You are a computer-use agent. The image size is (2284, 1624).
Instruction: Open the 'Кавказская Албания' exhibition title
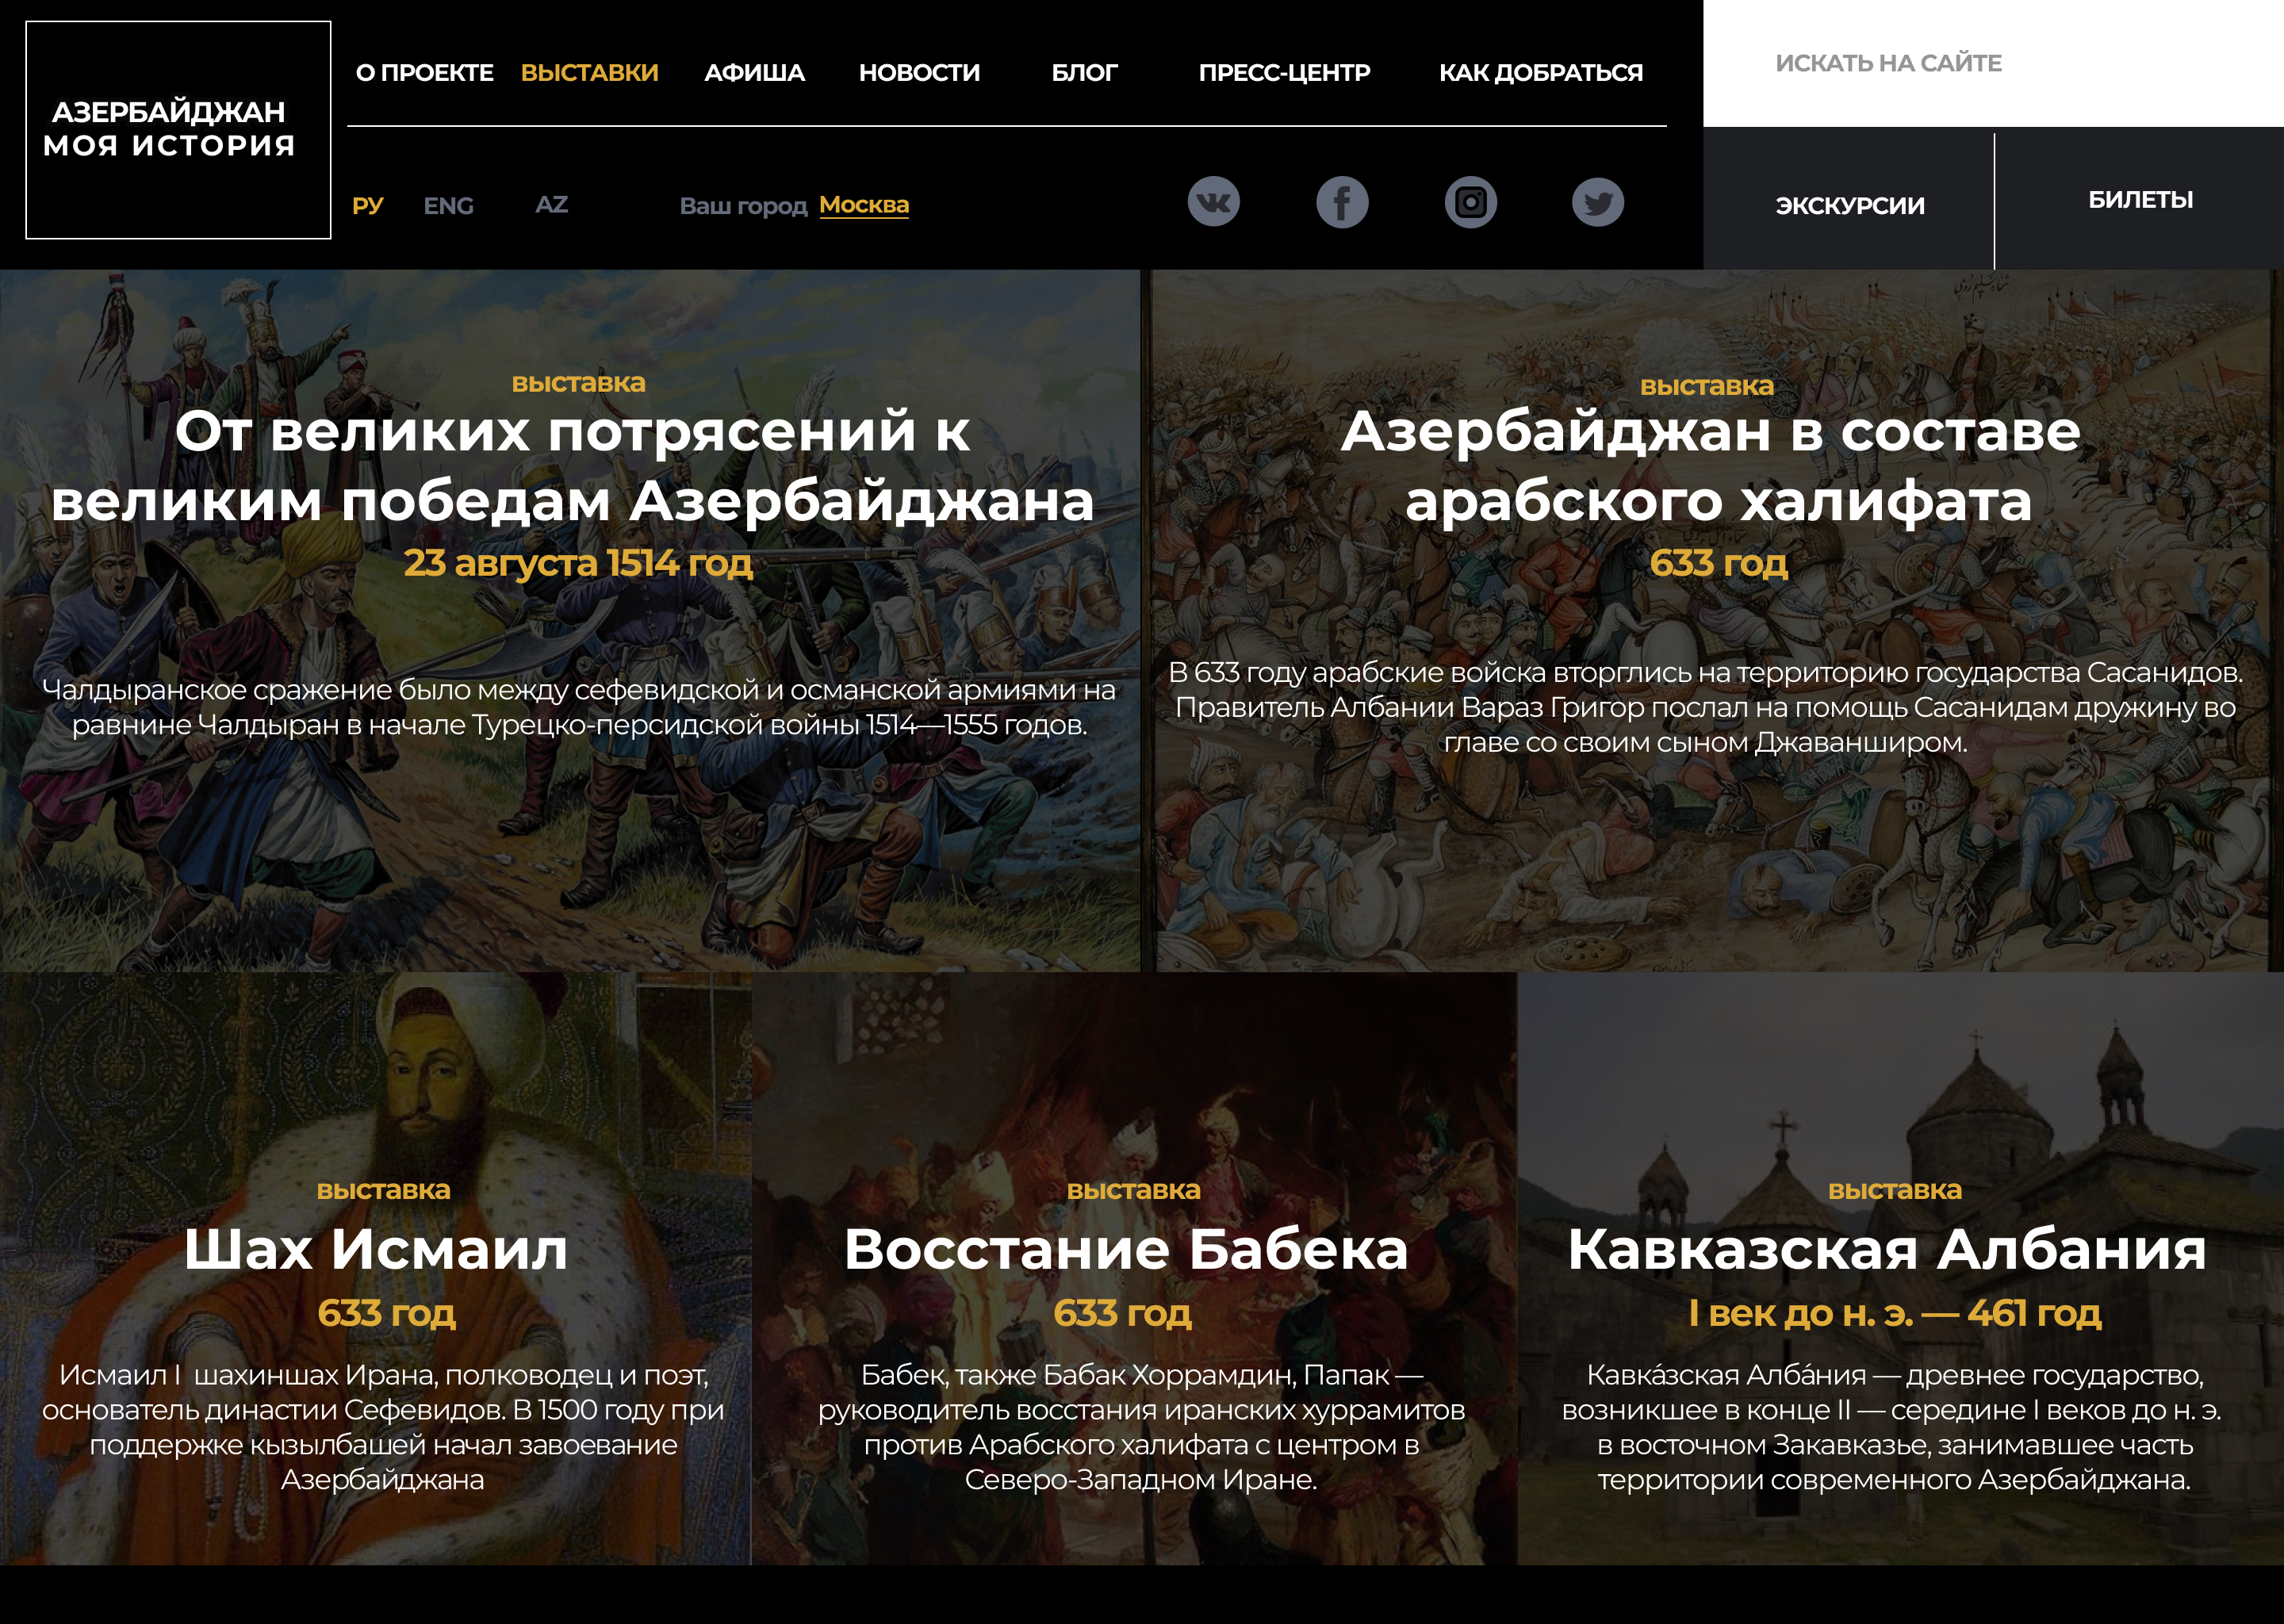click(1887, 1250)
